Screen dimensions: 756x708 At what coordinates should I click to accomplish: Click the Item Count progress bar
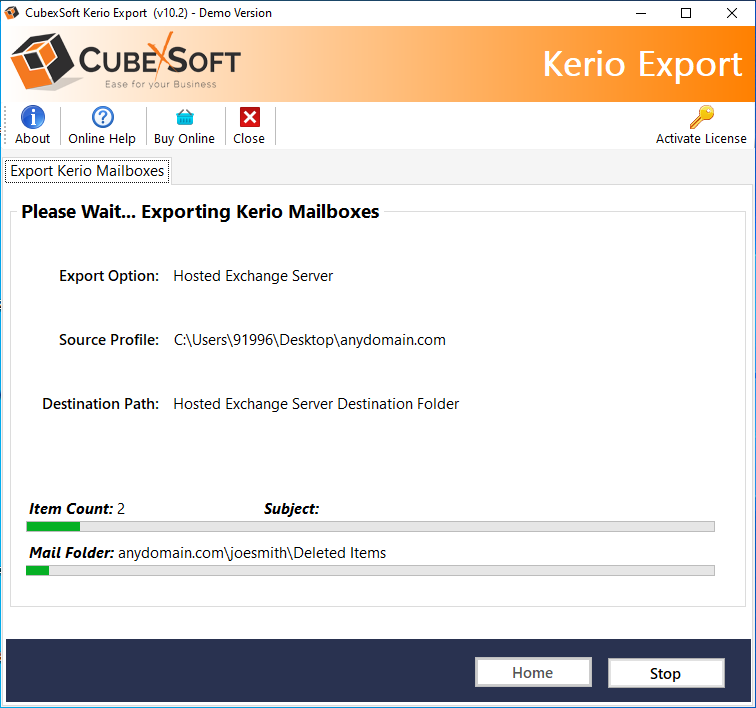[370, 526]
